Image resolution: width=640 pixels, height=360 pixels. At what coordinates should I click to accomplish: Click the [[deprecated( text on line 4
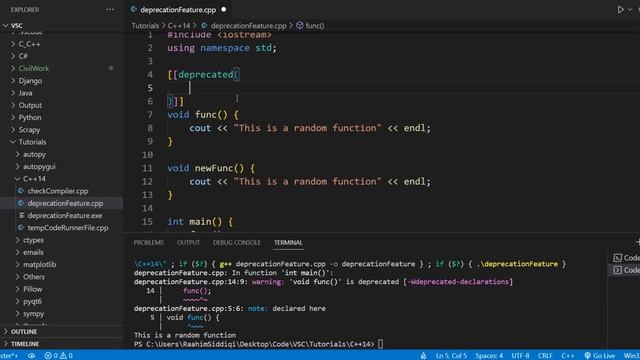coord(203,75)
